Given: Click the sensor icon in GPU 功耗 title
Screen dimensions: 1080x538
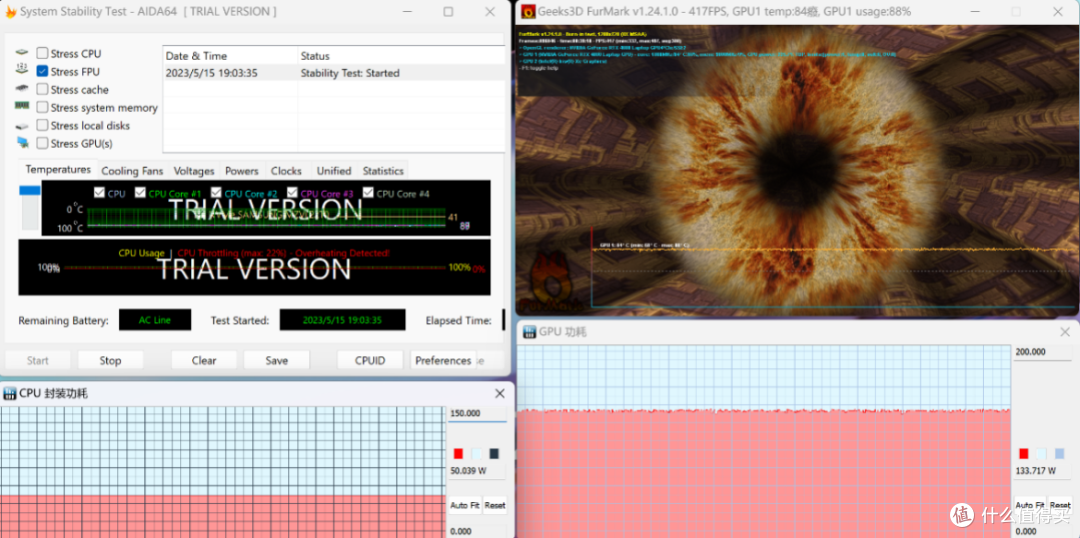Looking at the screenshot, I should tap(530, 331).
